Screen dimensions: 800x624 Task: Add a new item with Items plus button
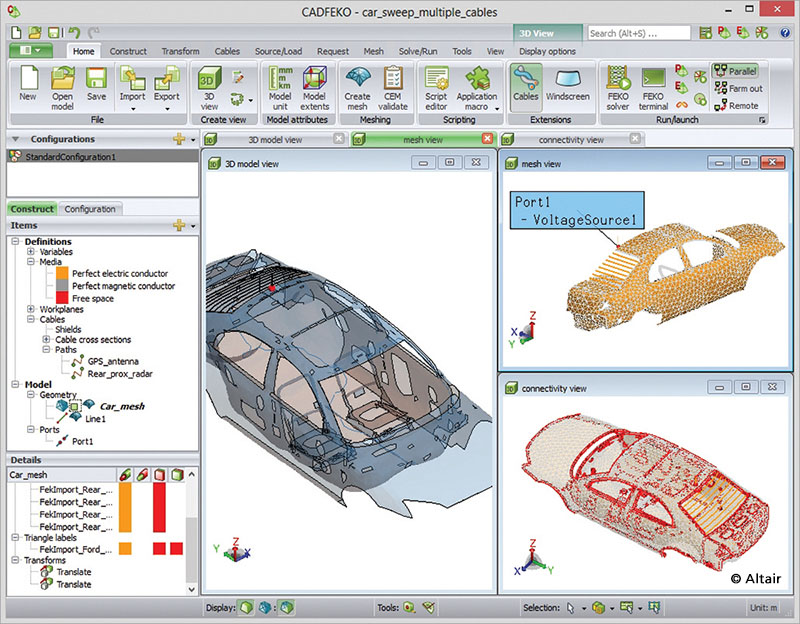(179, 225)
